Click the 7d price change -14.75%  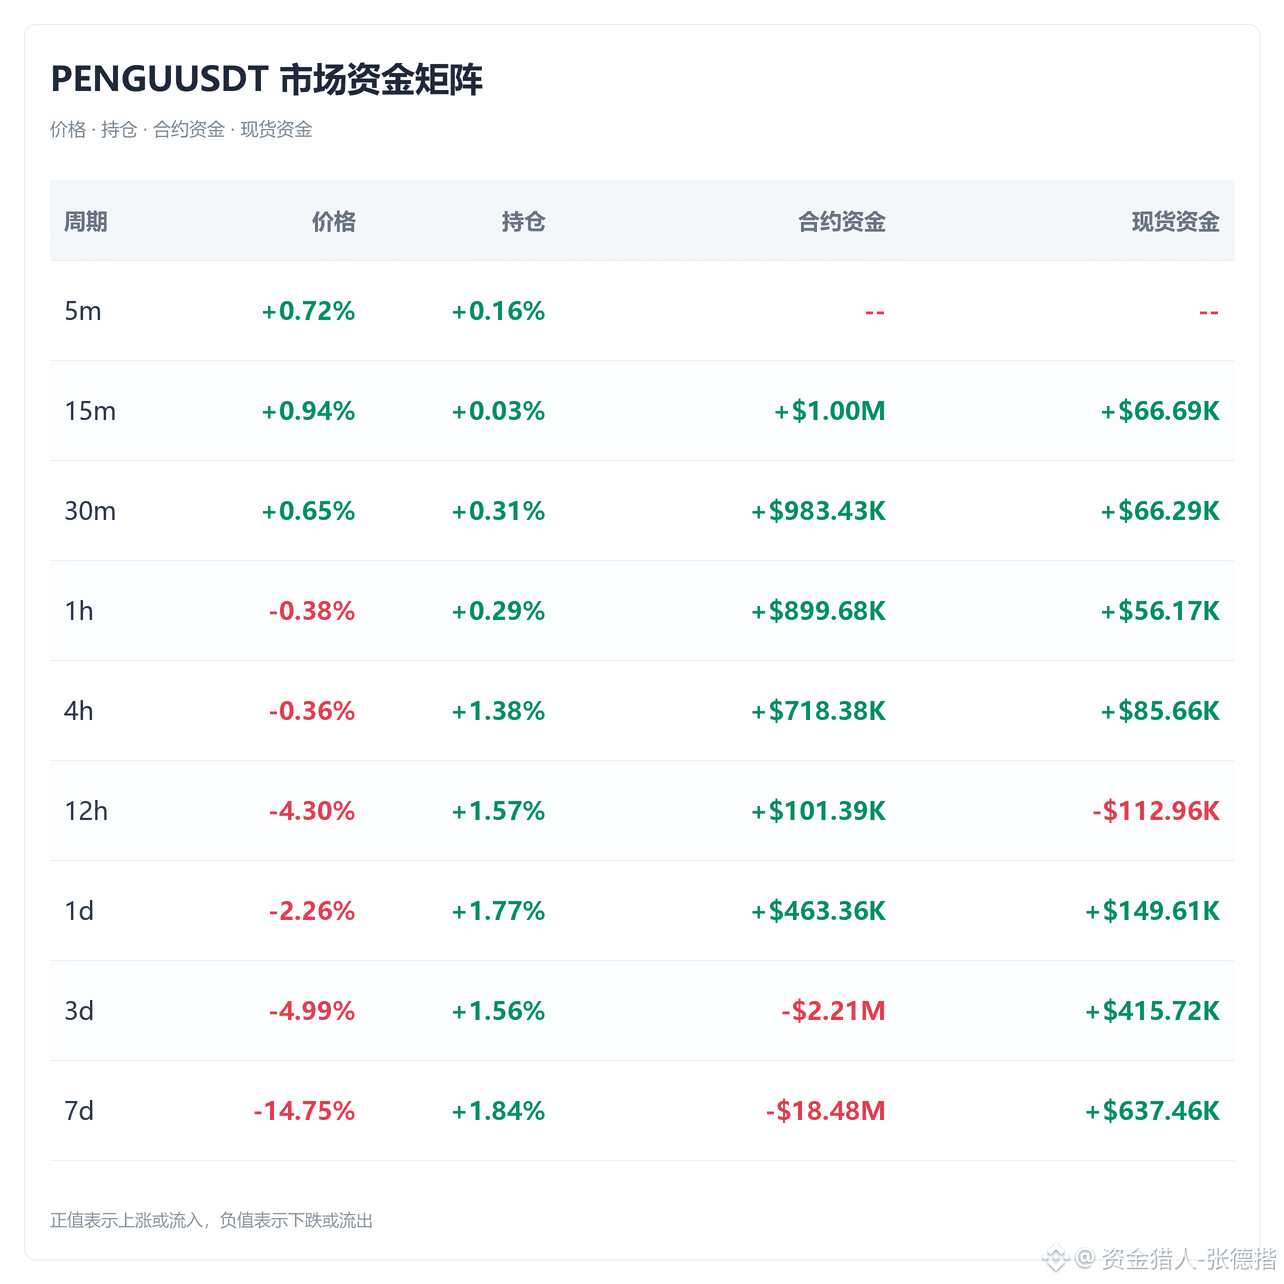coord(304,1111)
